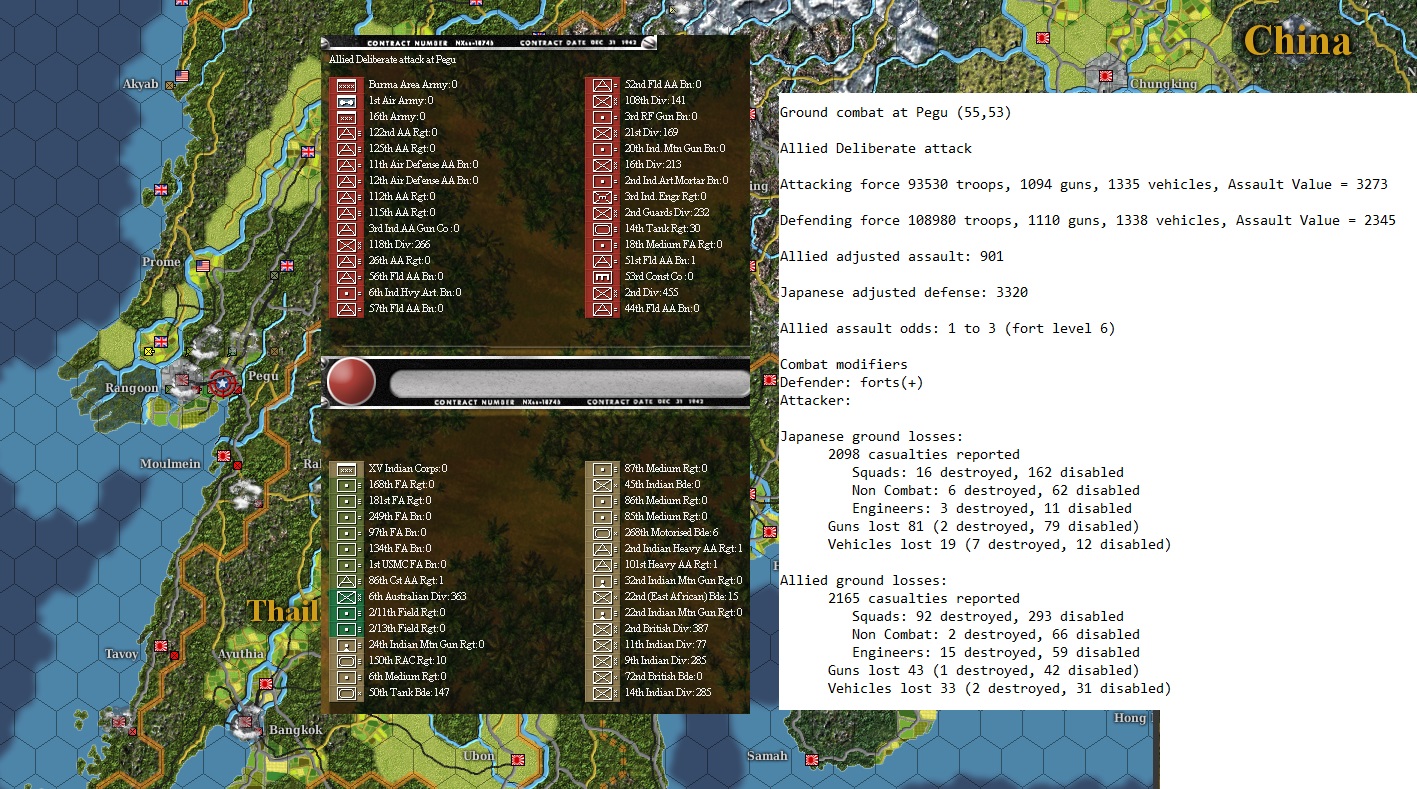Viewport: 1417px width, 789px height.
Task: Select the "Guns lost 81" report line
Action: 983,527
